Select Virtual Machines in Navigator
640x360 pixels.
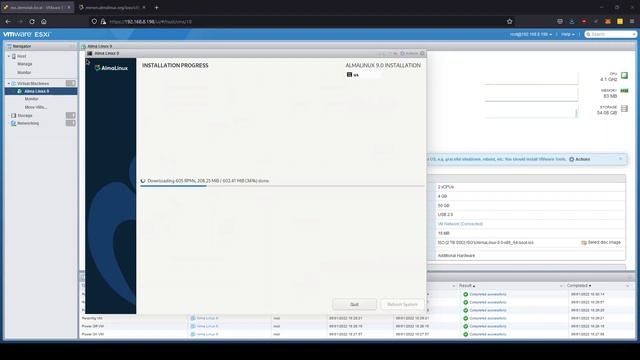pyautogui.click(x=33, y=83)
